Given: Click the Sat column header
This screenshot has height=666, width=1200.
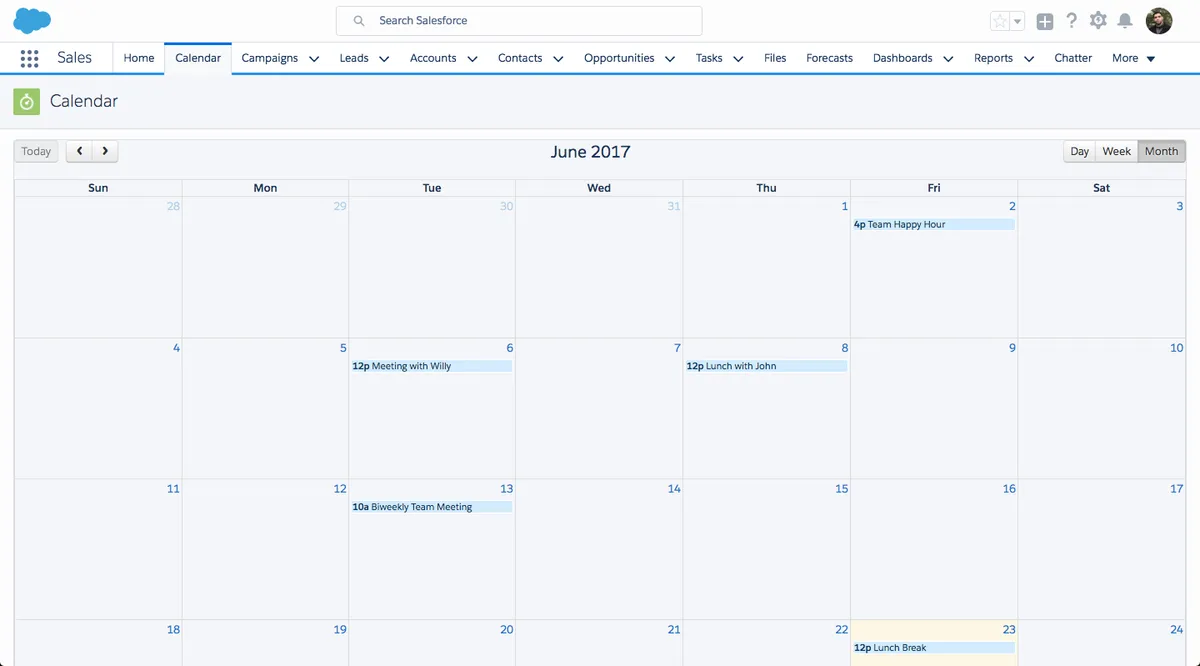Looking at the screenshot, I should click(x=1101, y=188).
